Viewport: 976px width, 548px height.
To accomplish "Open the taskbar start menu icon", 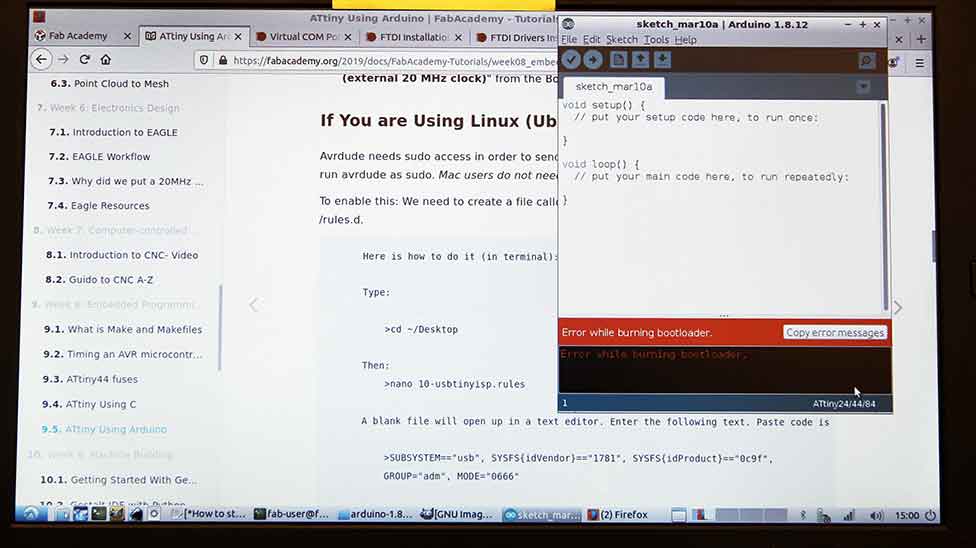I will (x=30, y=514).
